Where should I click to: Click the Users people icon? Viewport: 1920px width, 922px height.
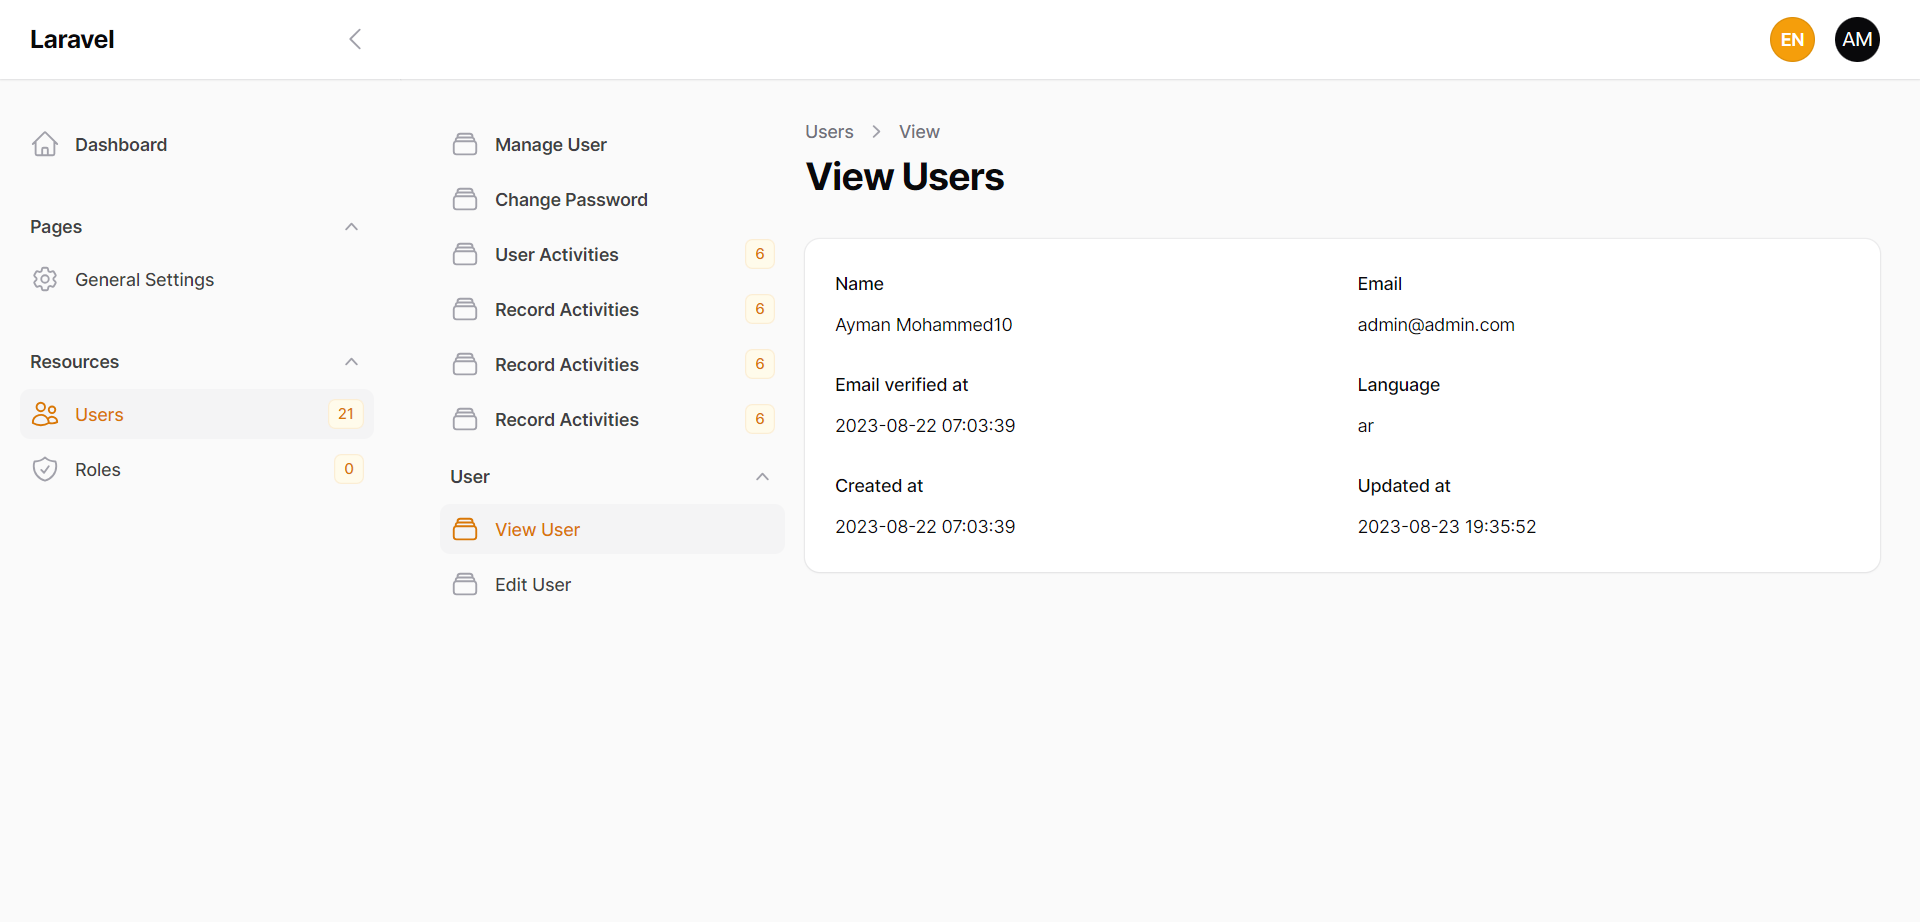point(45,415)
